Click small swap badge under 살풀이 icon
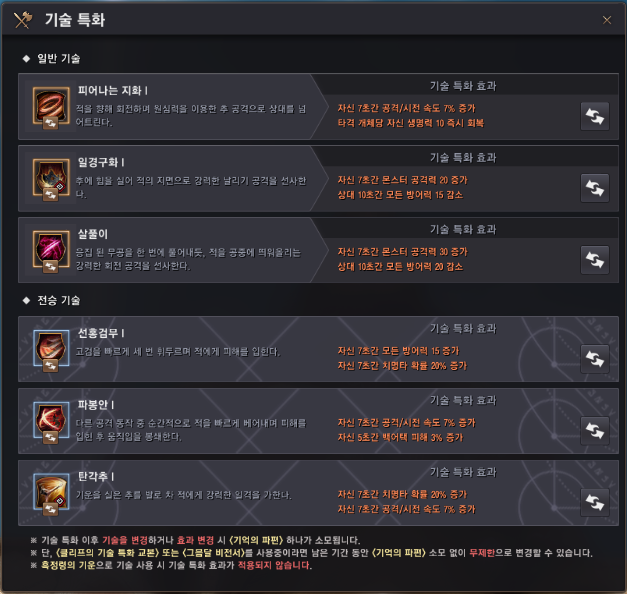The width and height of the screenshot is (627, 594). pyautogui.click(x=50, y=267)
